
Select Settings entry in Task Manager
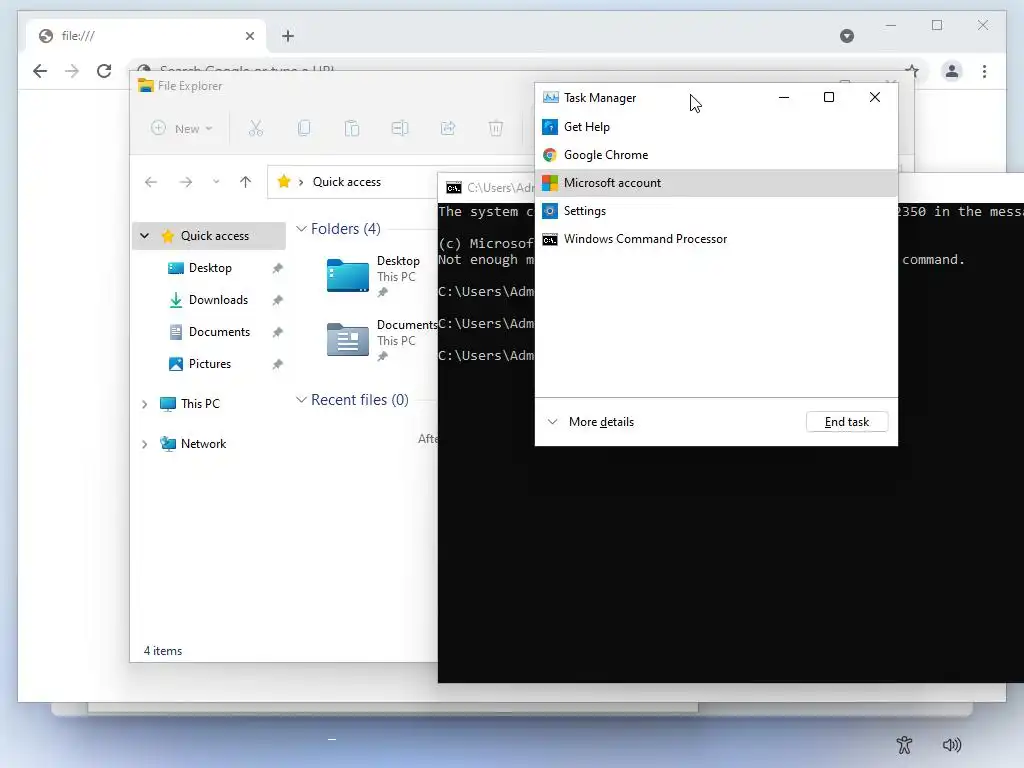pyautogui.click(x=716, y=211)
